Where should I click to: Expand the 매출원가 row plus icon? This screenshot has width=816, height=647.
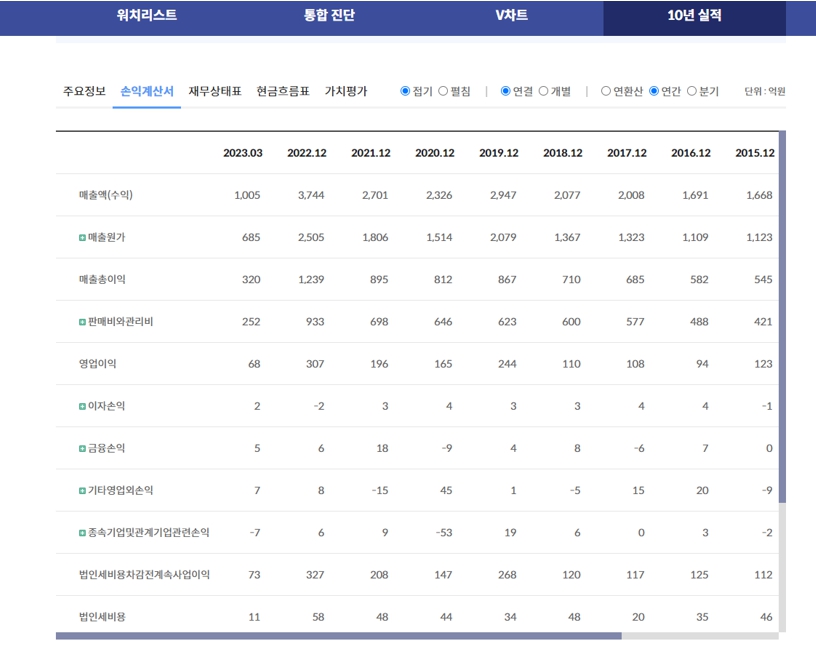[82, 237]
